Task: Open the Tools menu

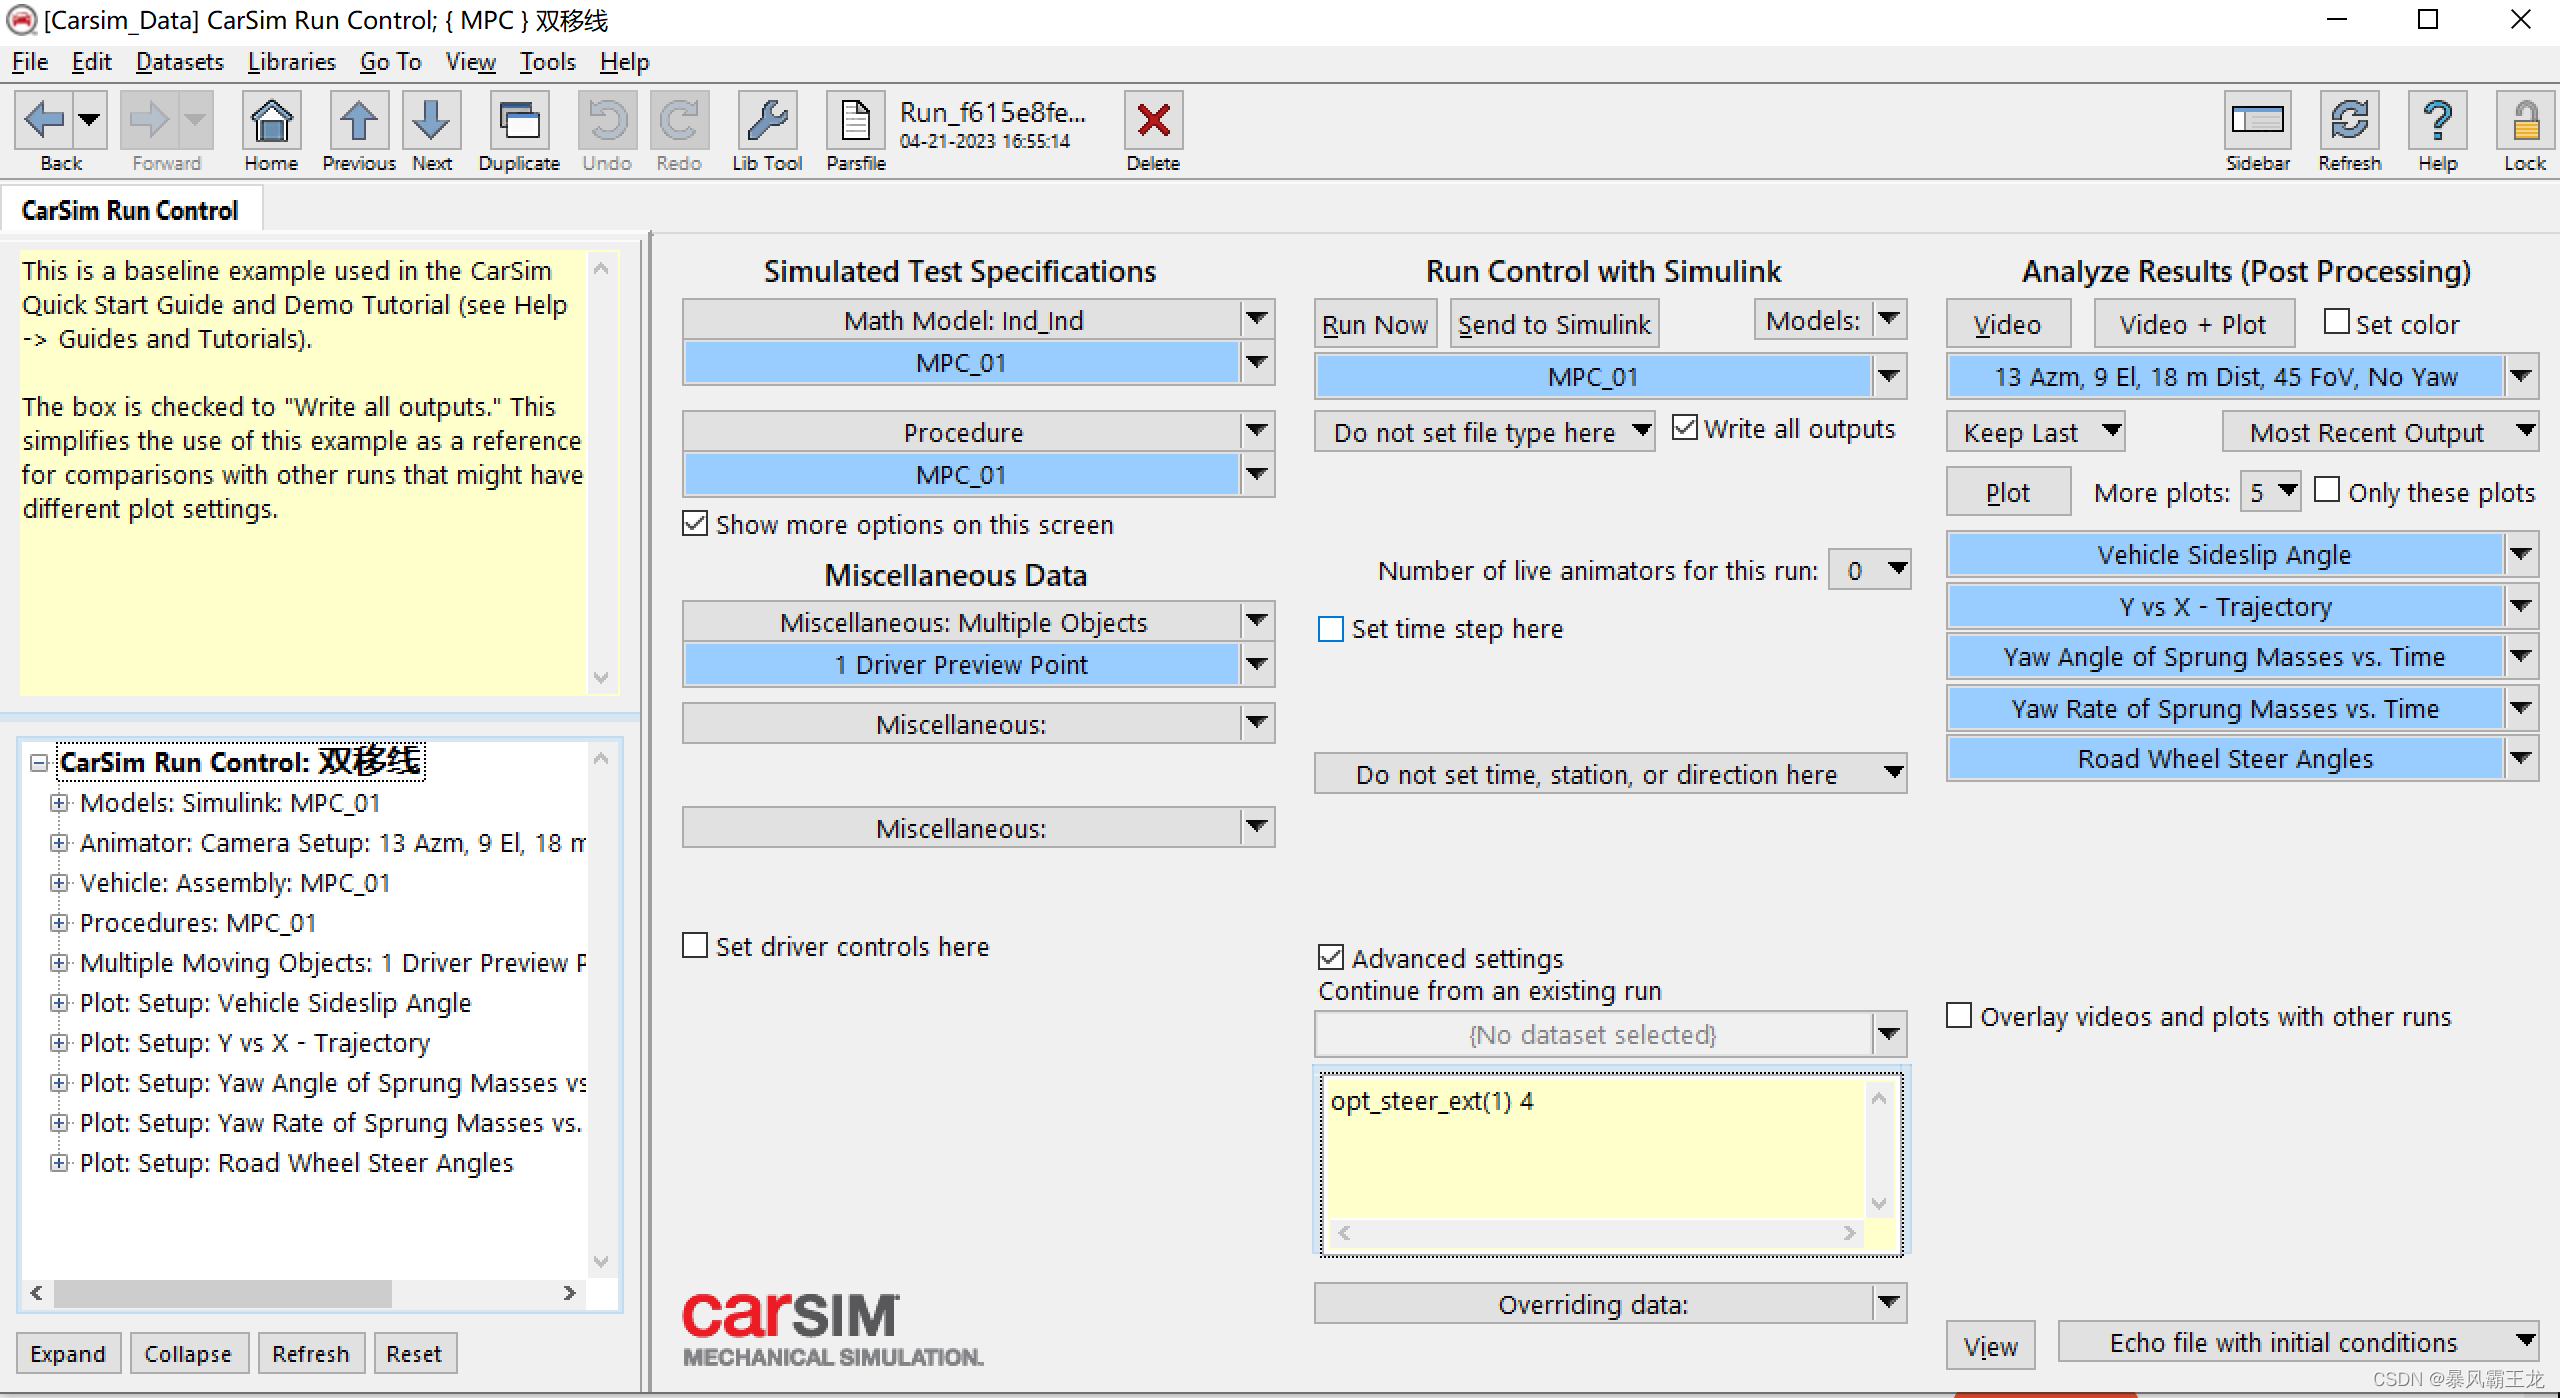Action: tap(547, 62)
